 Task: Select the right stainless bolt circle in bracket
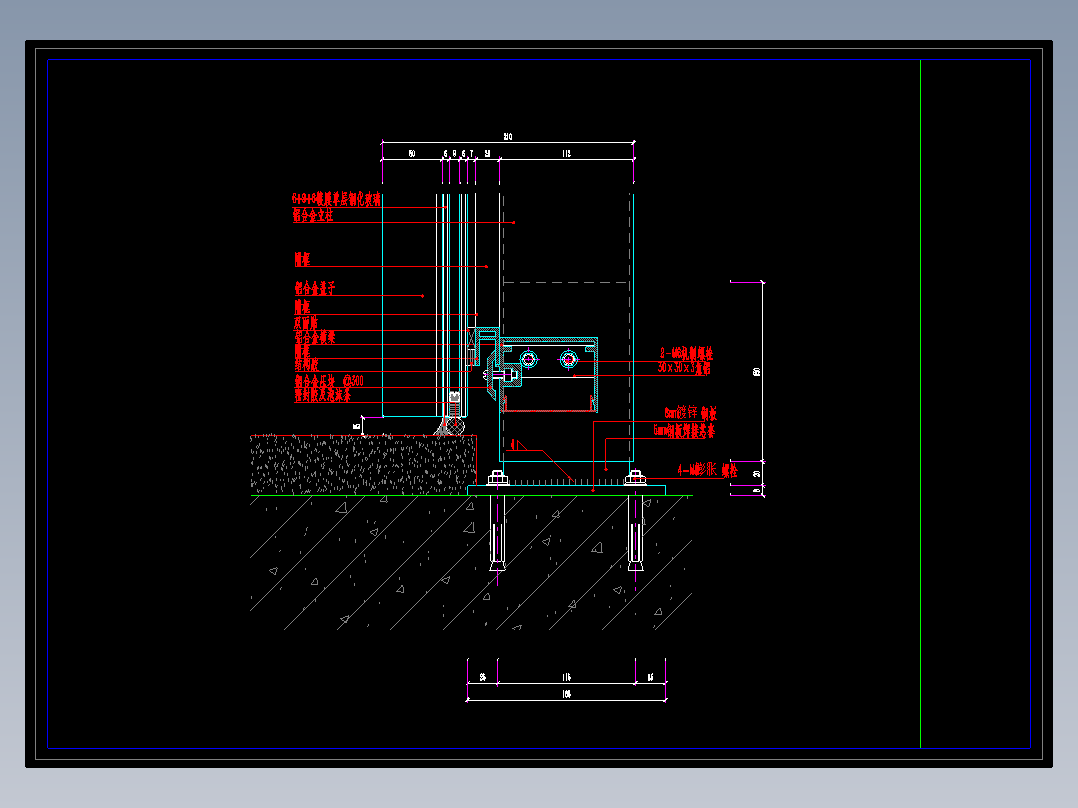[569, 359]
